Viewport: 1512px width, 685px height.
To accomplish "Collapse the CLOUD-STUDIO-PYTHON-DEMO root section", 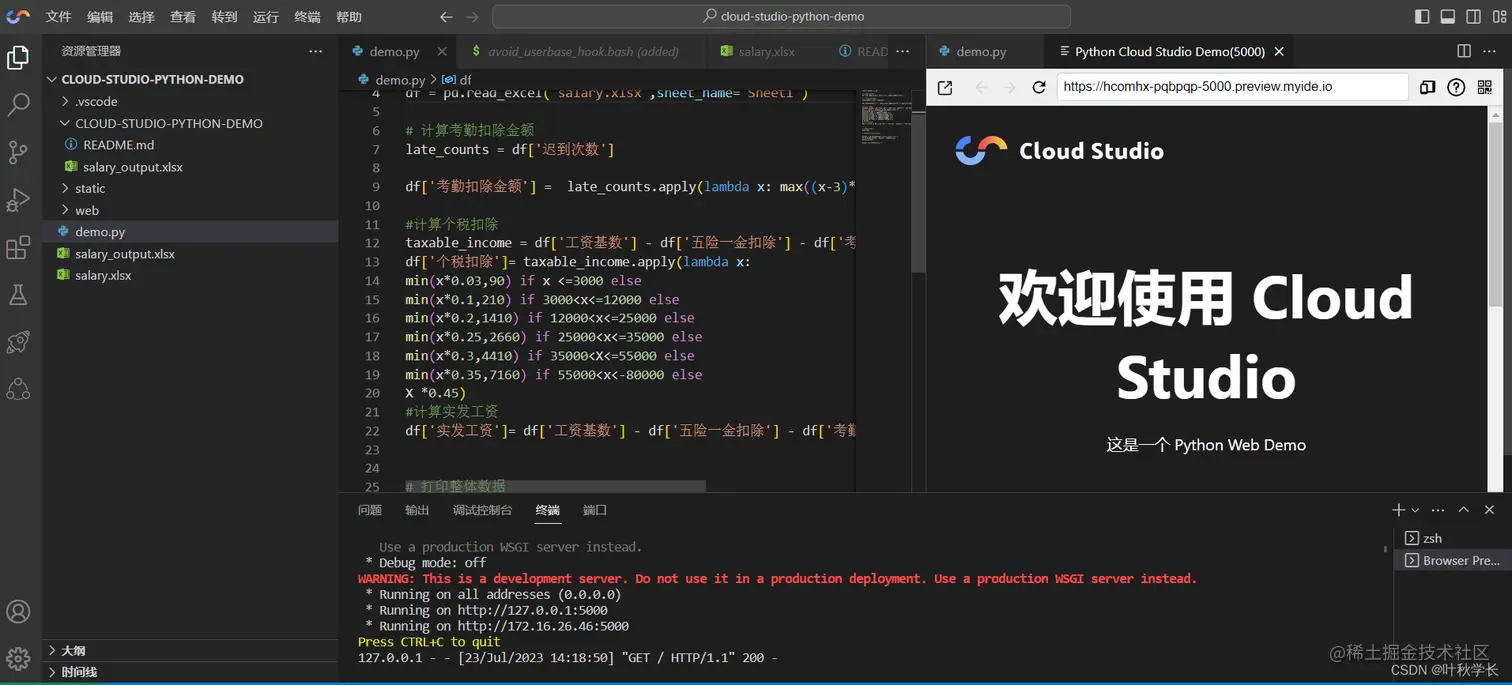I will (x=190, y=79).
